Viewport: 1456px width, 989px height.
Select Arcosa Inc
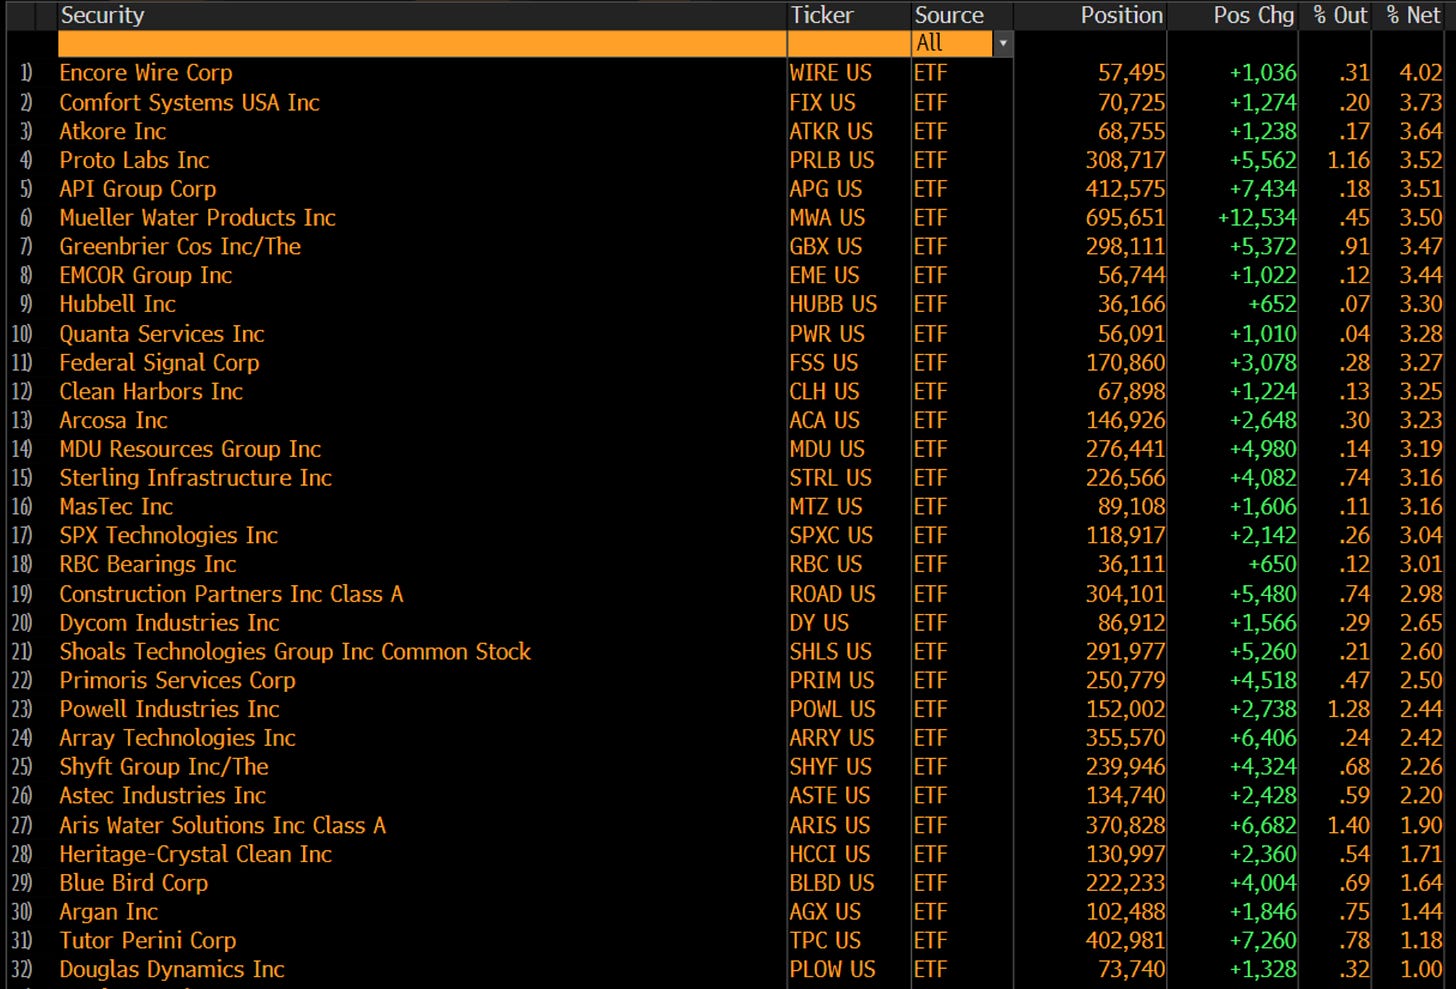point(113,421)
